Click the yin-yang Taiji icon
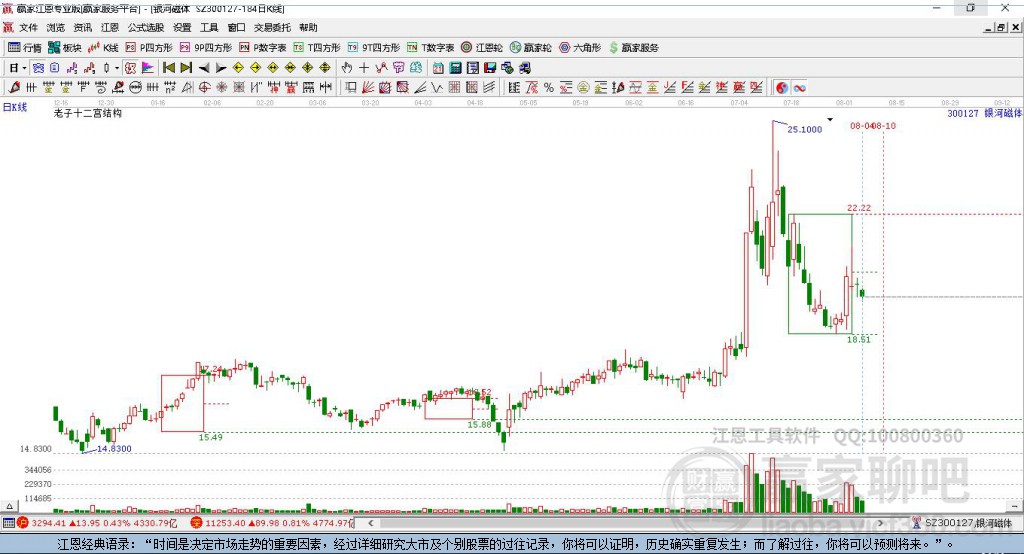Image resolution: width=1024 pixels, height=554 pixels. point(781,88)
